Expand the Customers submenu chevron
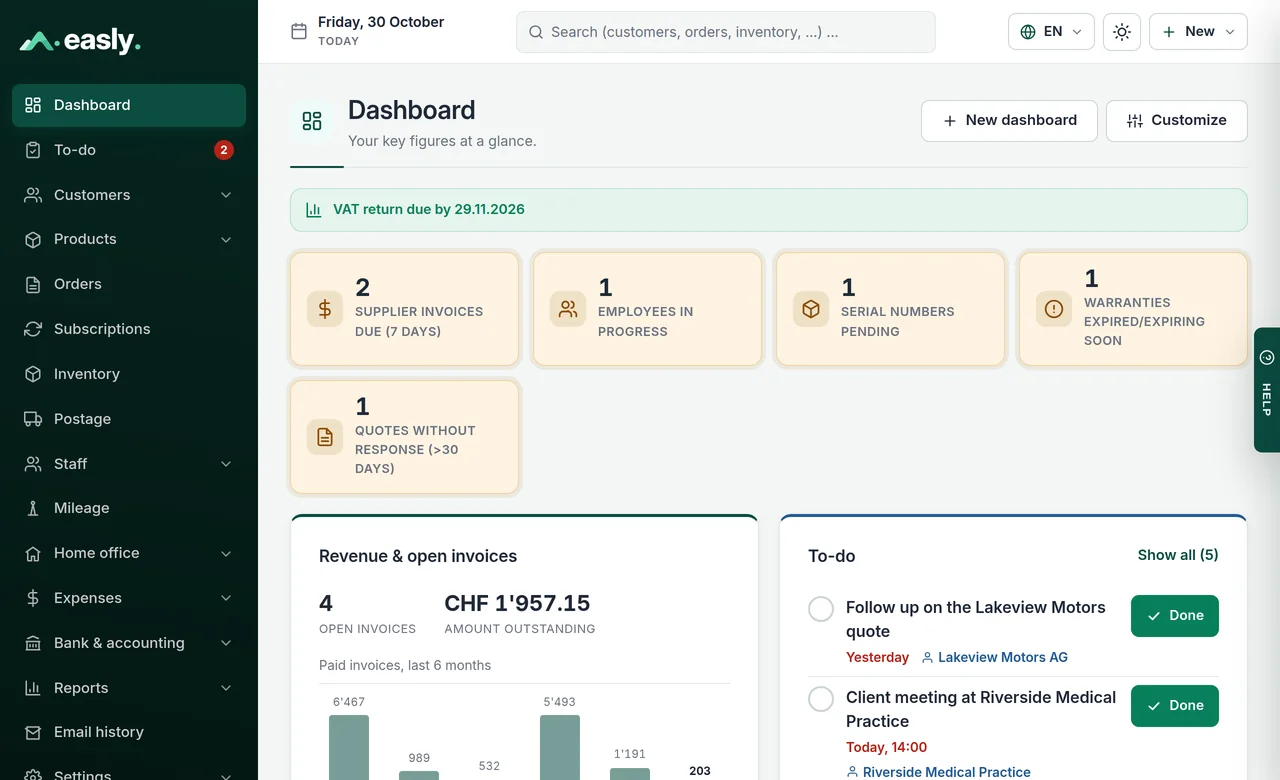1280x780 pixels. click(226, 195)
